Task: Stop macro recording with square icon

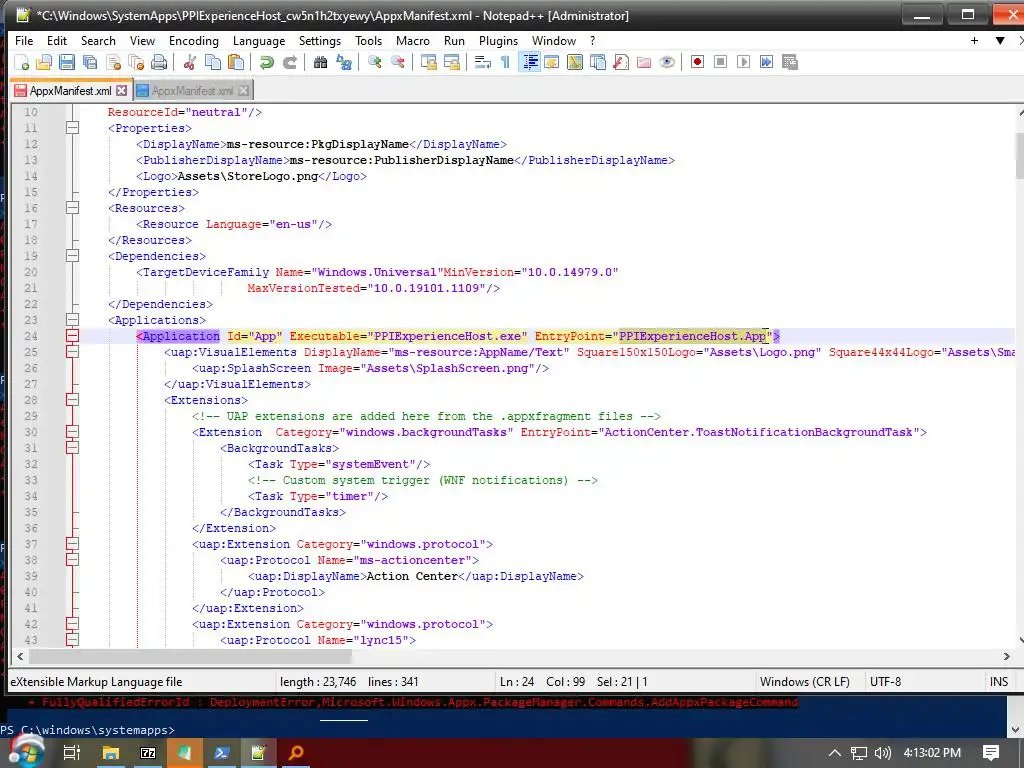Action: pyautogui.click(x=720, y=62)
